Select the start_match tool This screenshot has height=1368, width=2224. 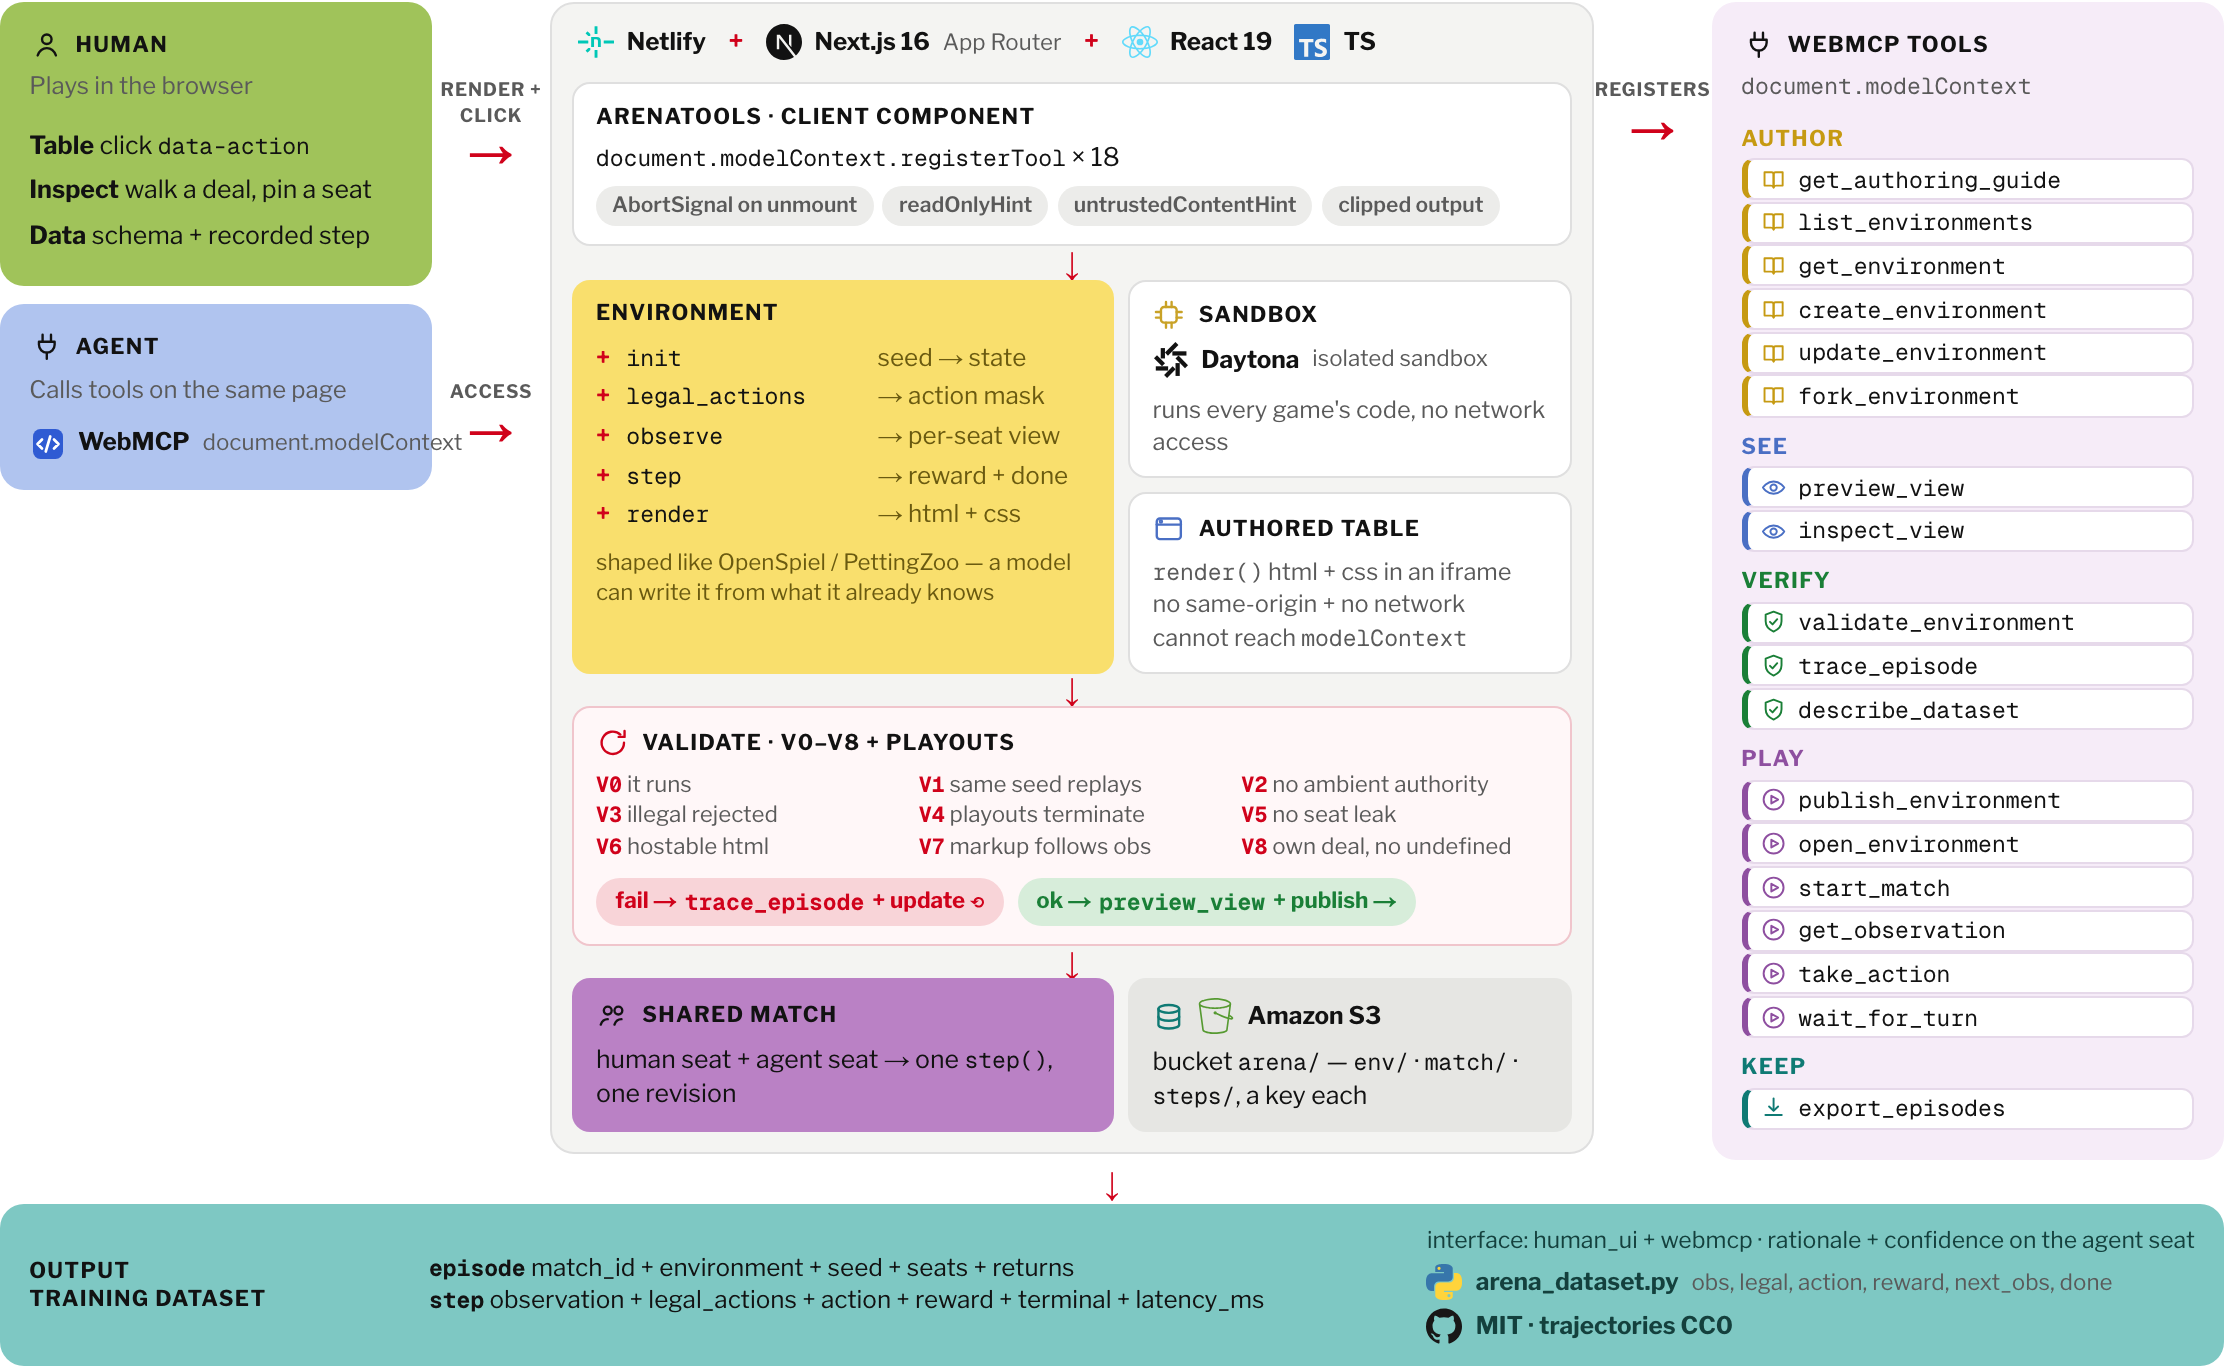click(1967, 888)
